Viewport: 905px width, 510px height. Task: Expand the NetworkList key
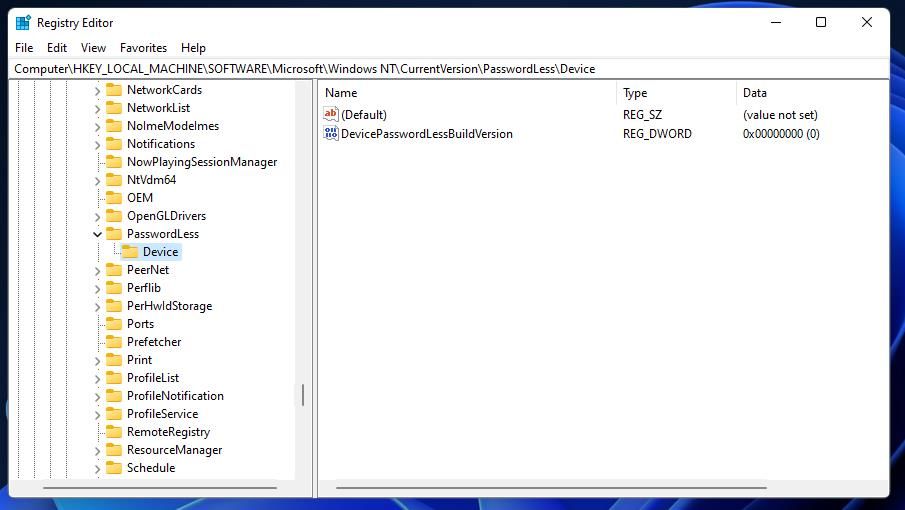(x=98, y=108)
